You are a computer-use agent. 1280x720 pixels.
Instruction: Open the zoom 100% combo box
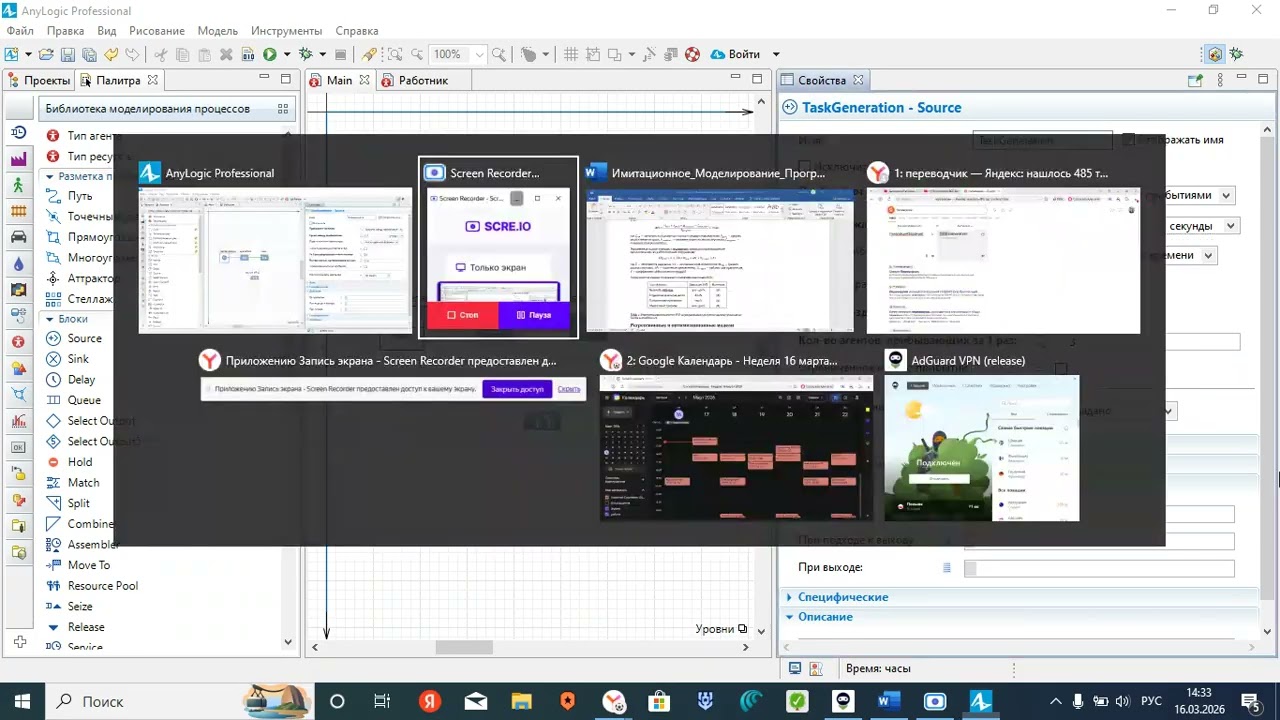(x=459, y=54)
